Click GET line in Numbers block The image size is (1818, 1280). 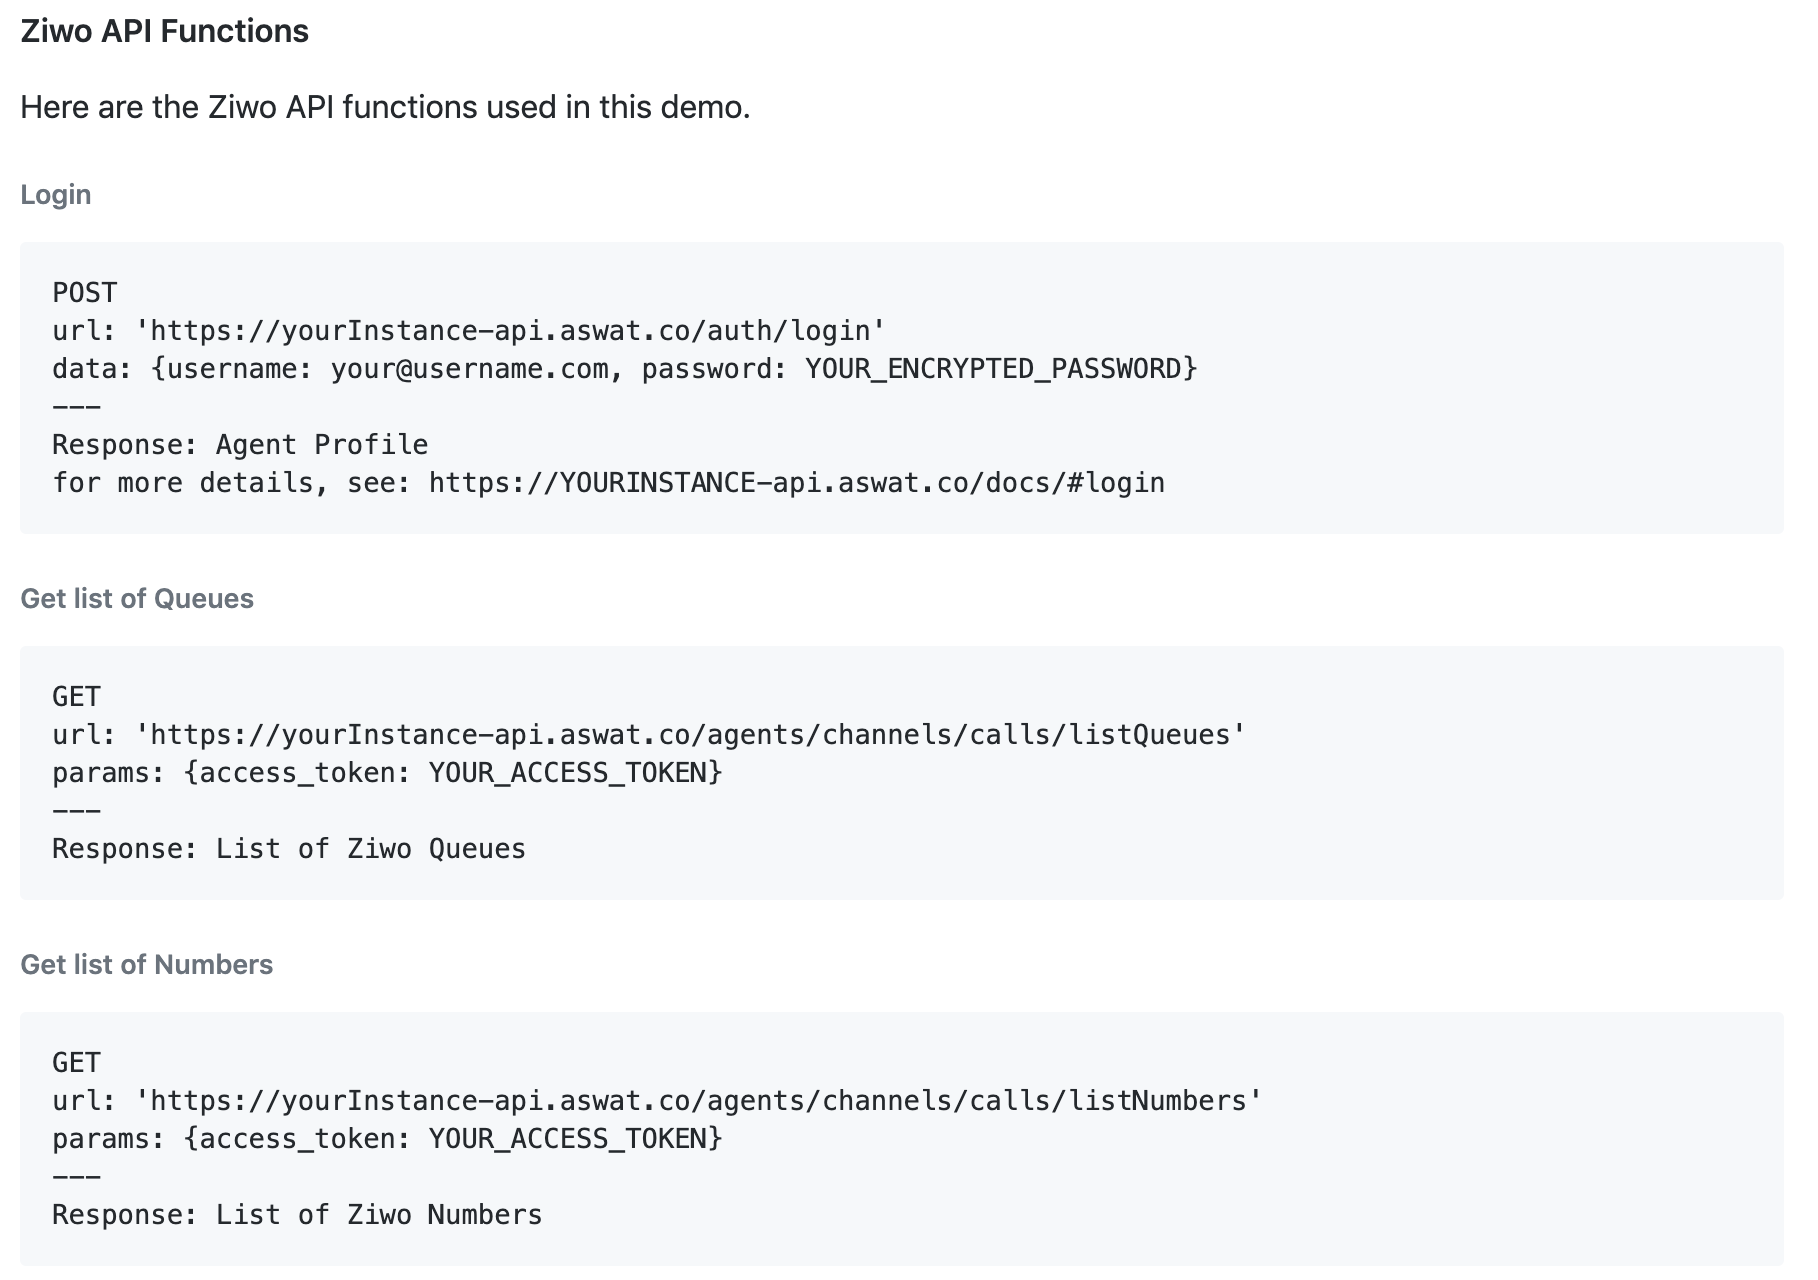click(x=77, y=1063)
